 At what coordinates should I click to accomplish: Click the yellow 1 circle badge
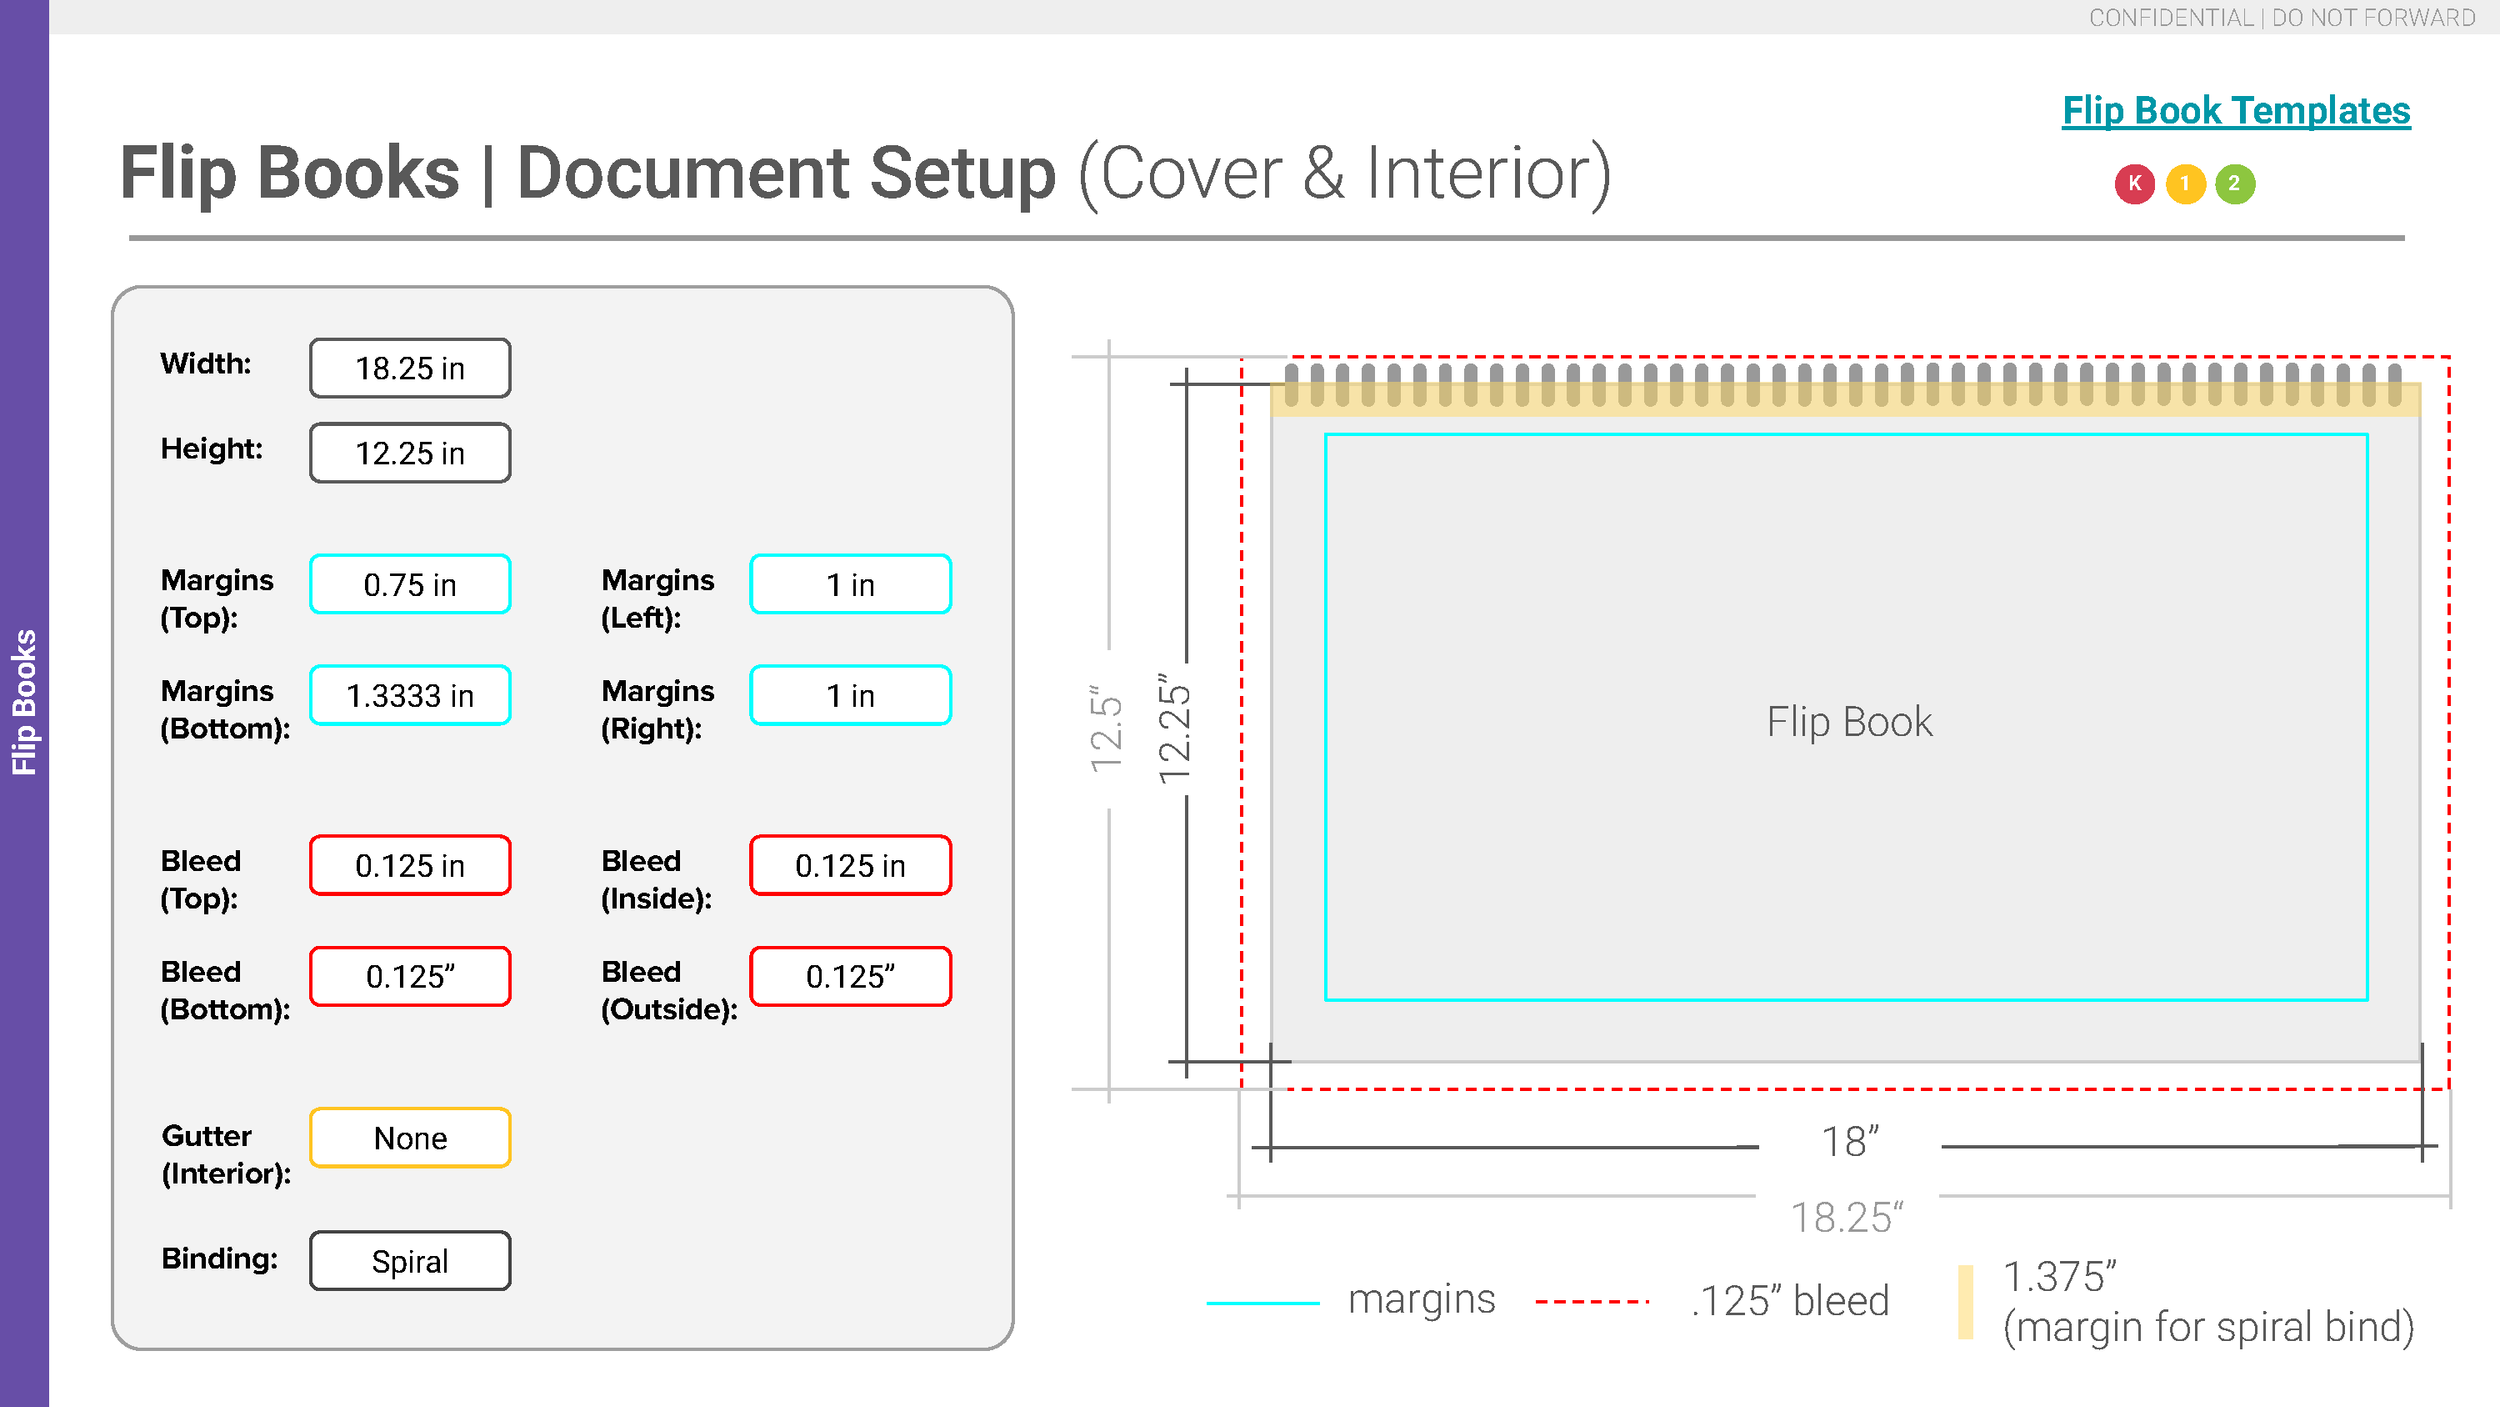tap(2185, 184)
